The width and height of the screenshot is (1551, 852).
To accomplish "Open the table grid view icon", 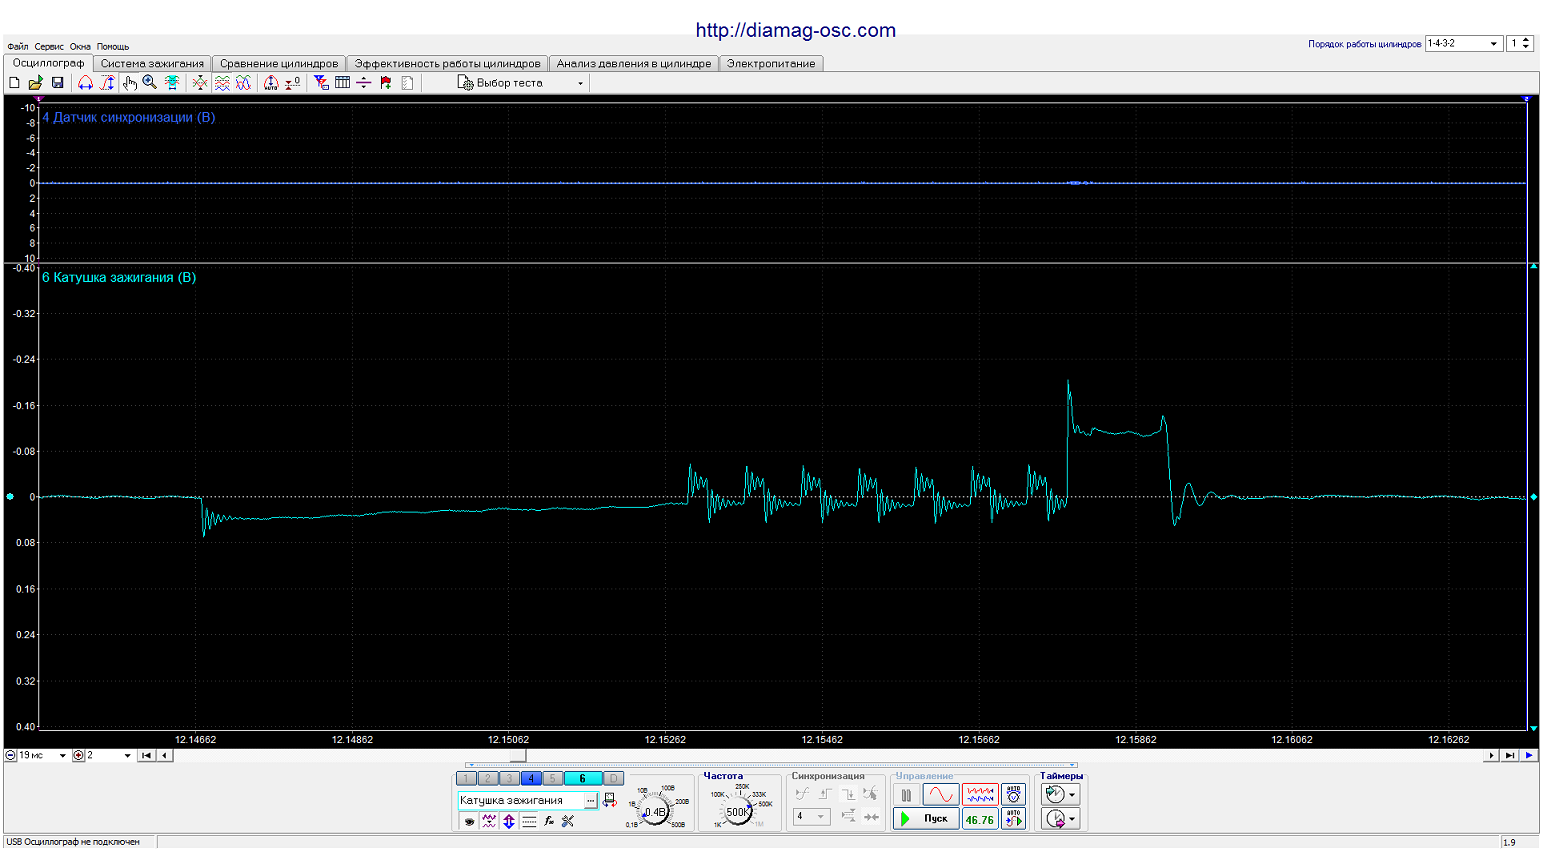I will [x=342, y=83].
